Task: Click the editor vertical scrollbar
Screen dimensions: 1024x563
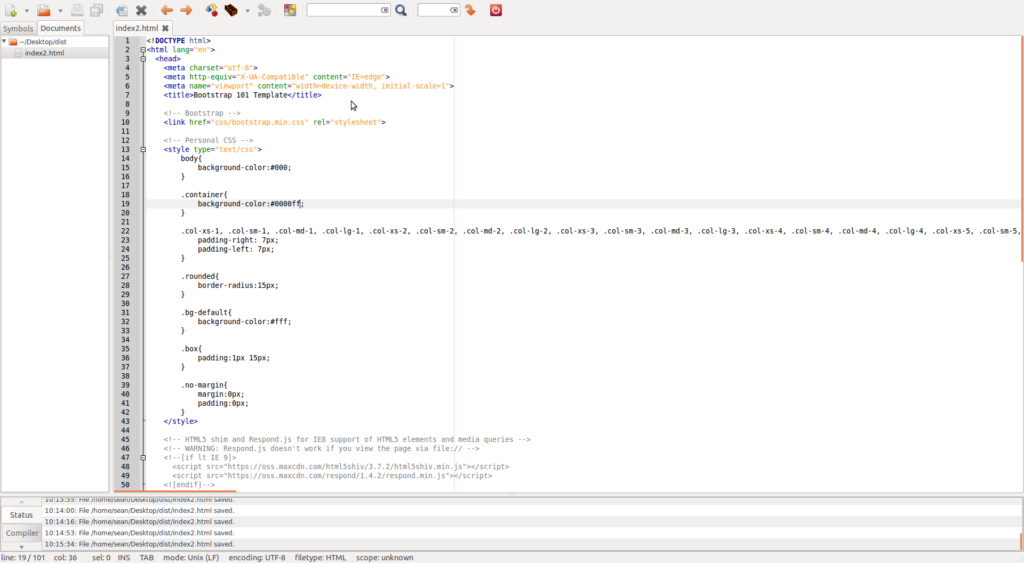Action: (1021, 150)
